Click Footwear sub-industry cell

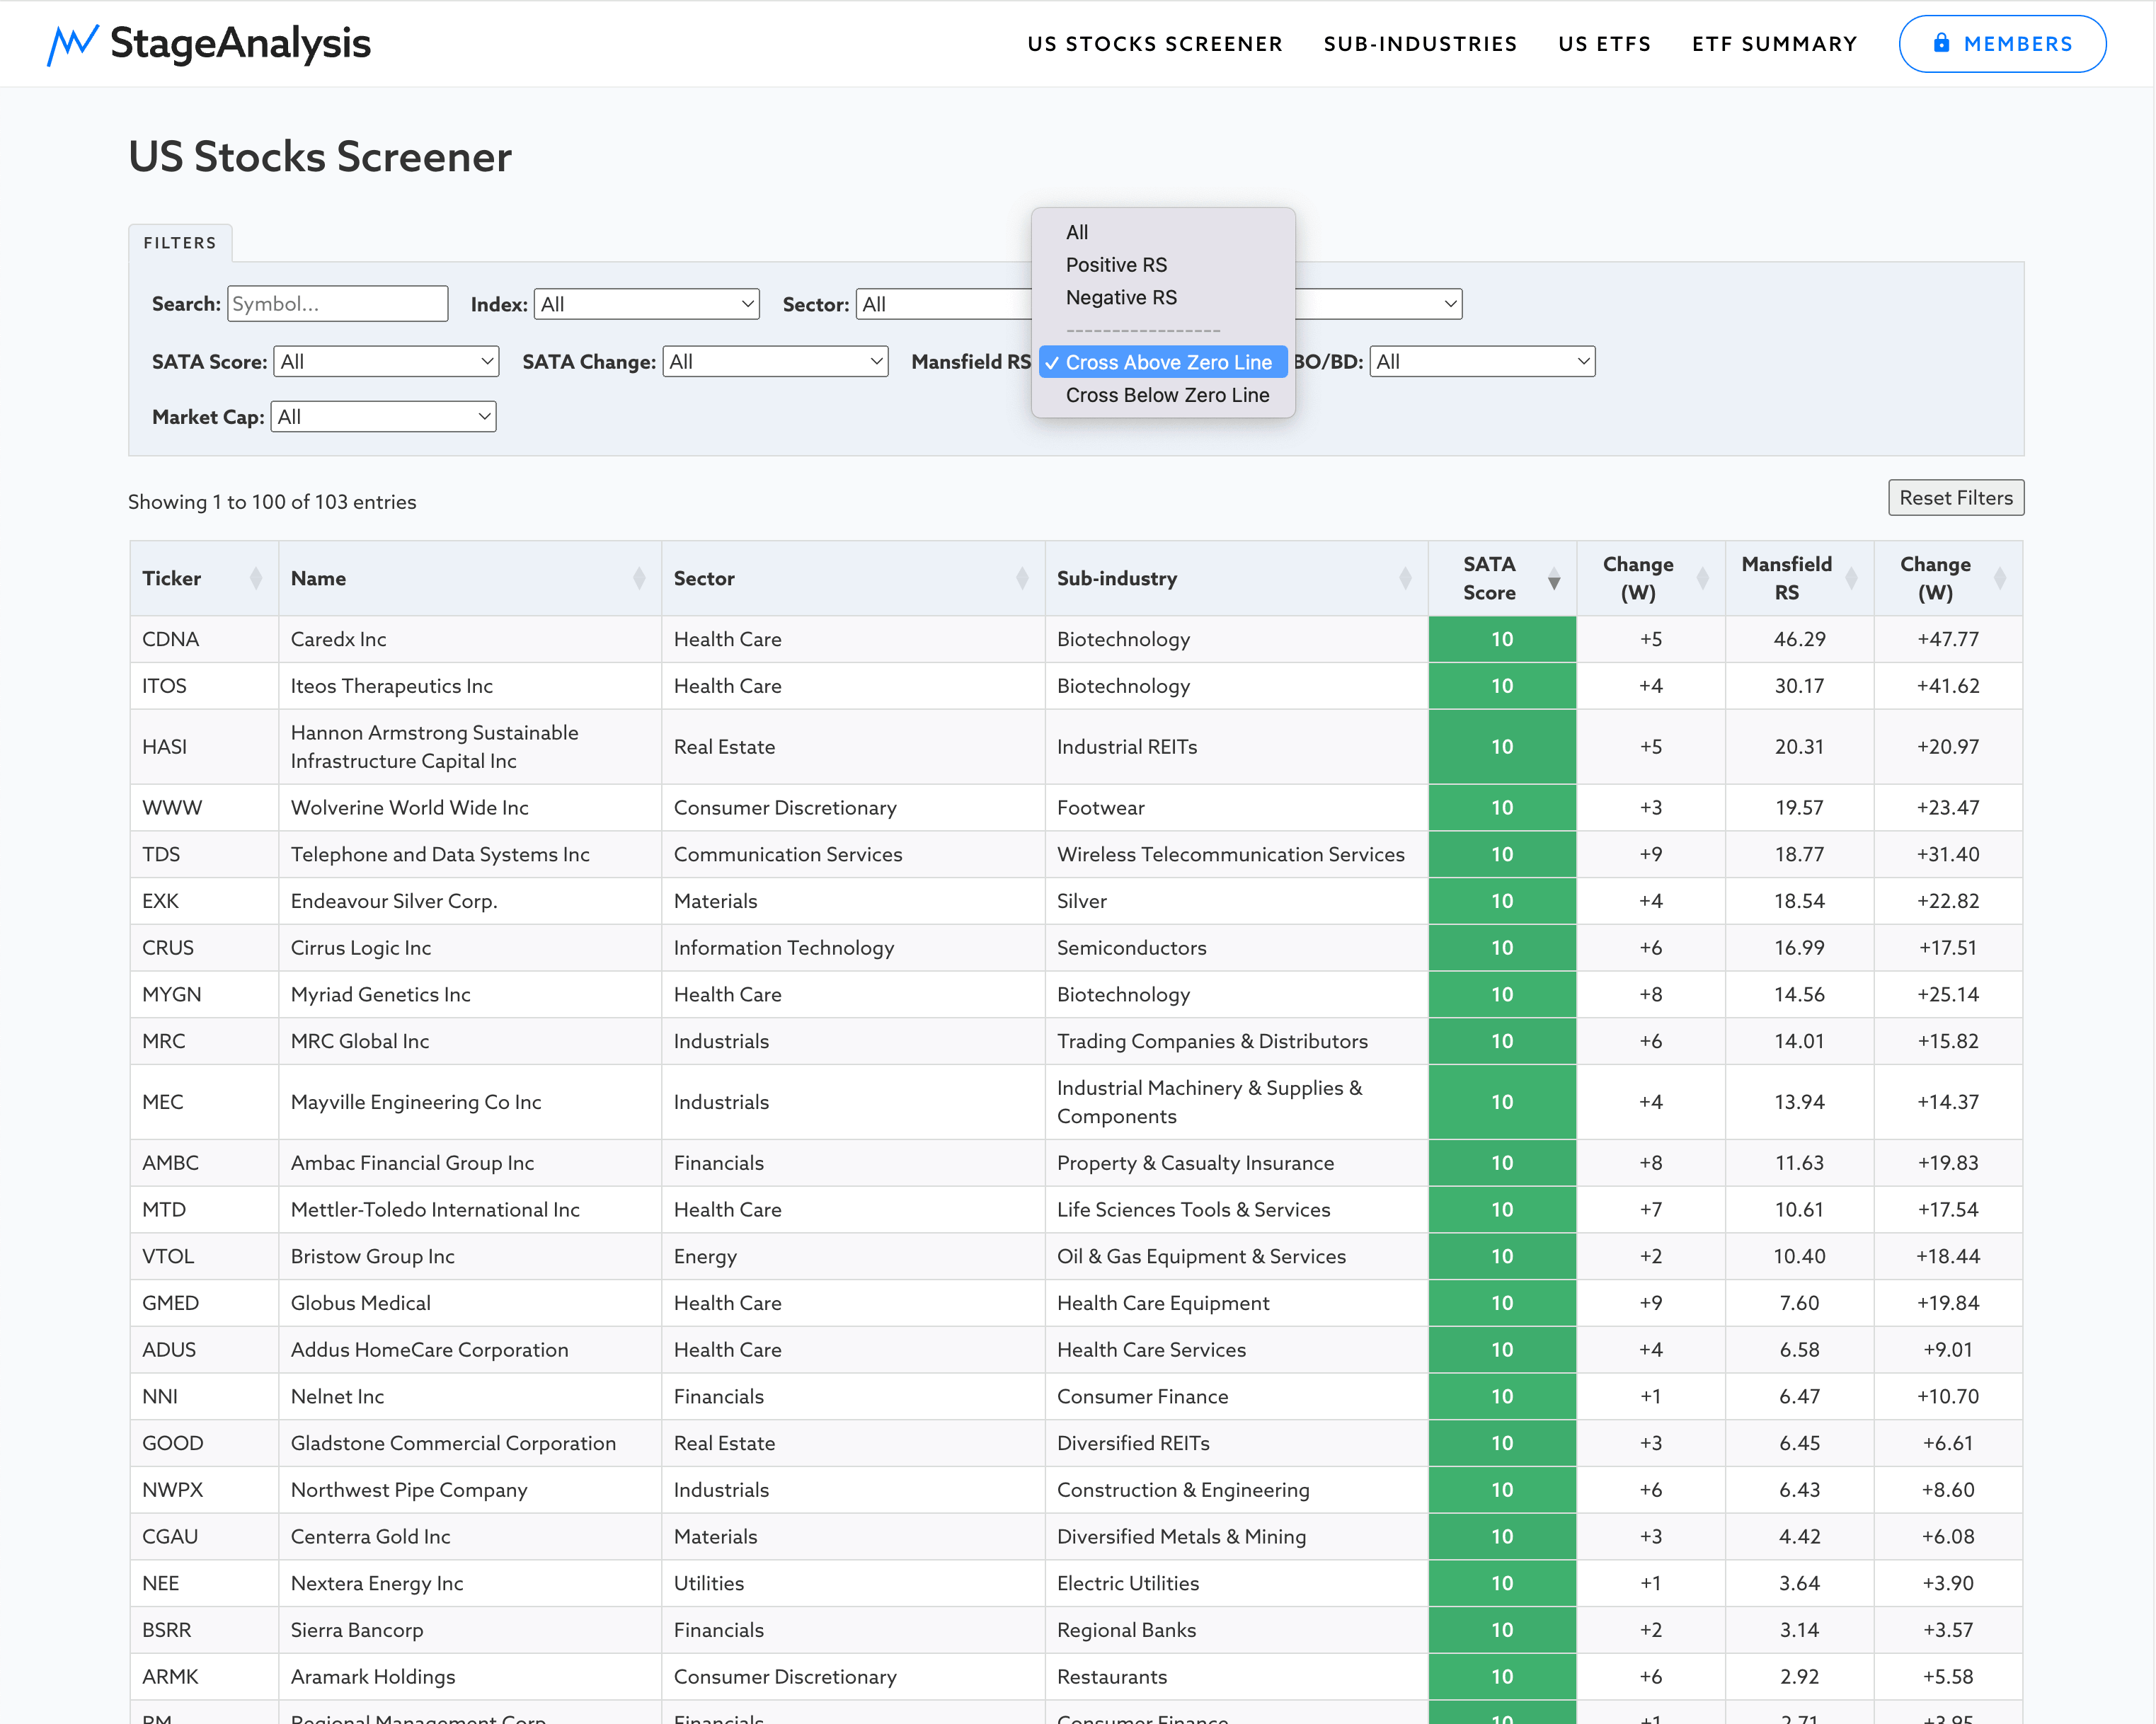[1236, 808]
